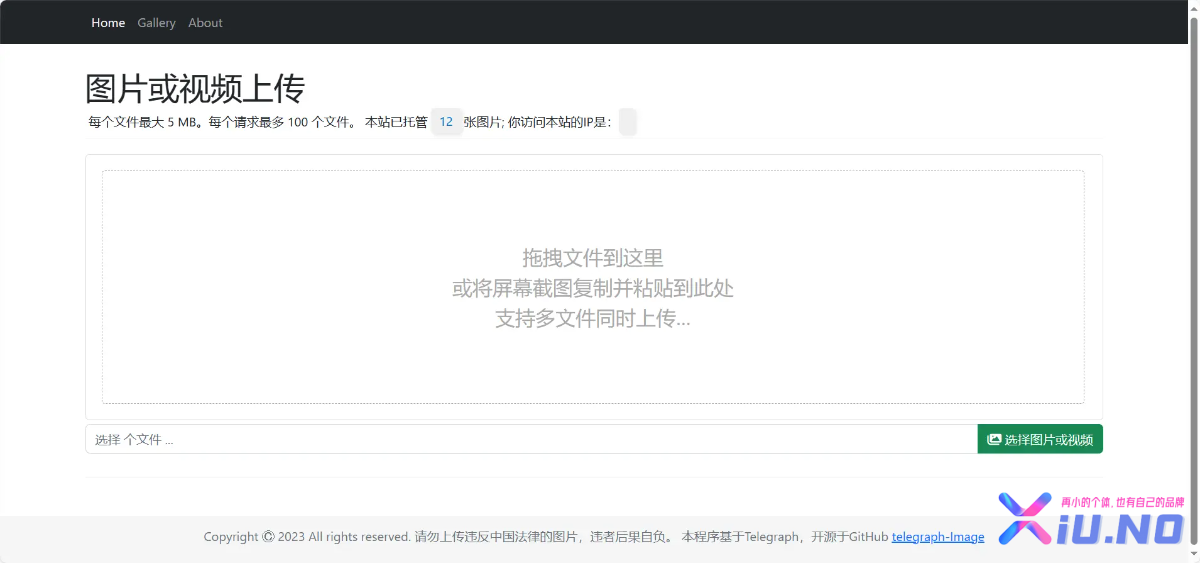
Task: Click the 拖拽文件到这里 drop zone text
Action: [592, 258]
